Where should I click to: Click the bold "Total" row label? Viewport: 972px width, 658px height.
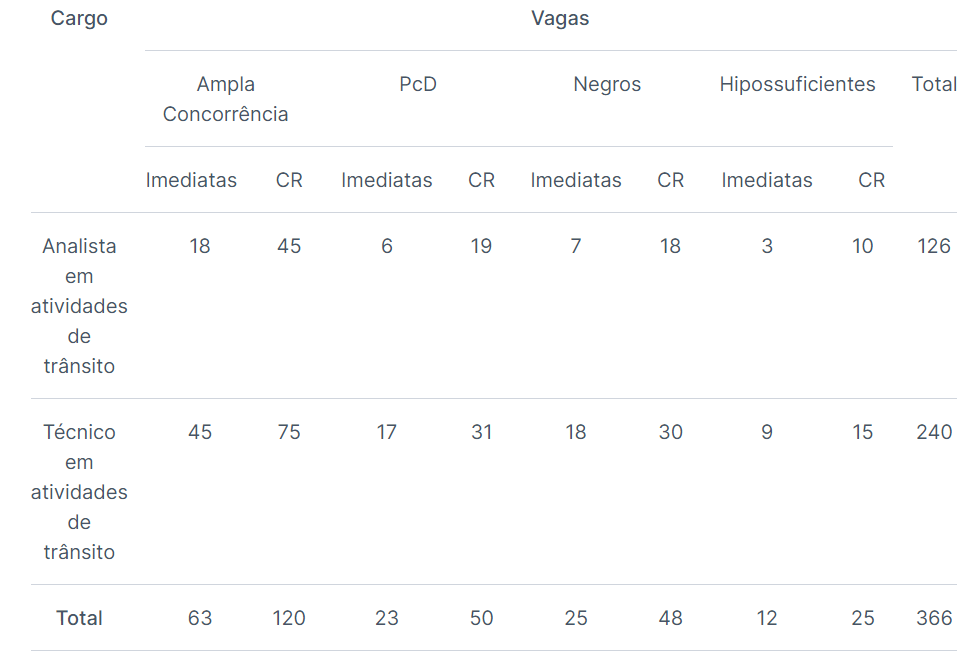(79, 618)
